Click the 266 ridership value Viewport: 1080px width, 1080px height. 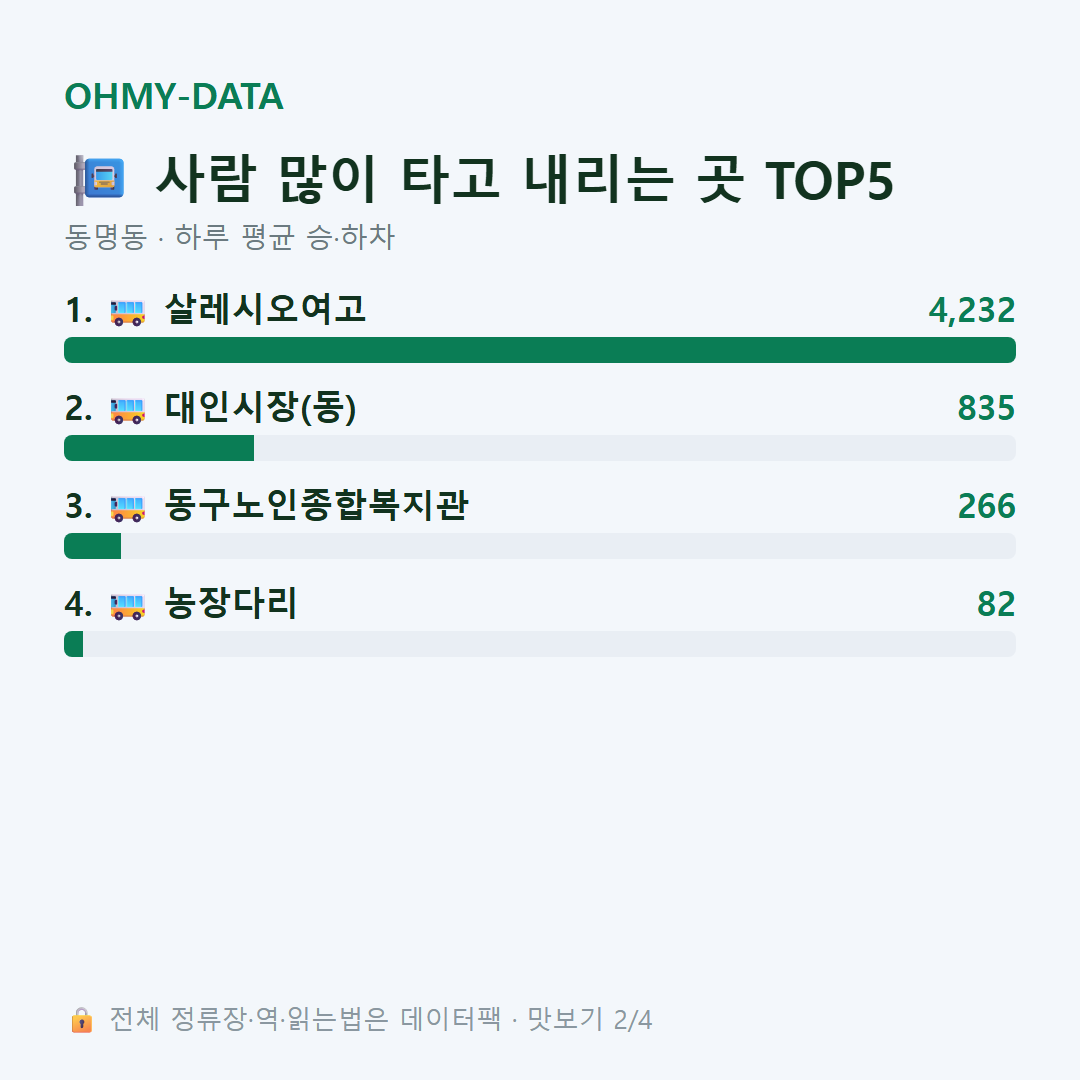[986, 506]
